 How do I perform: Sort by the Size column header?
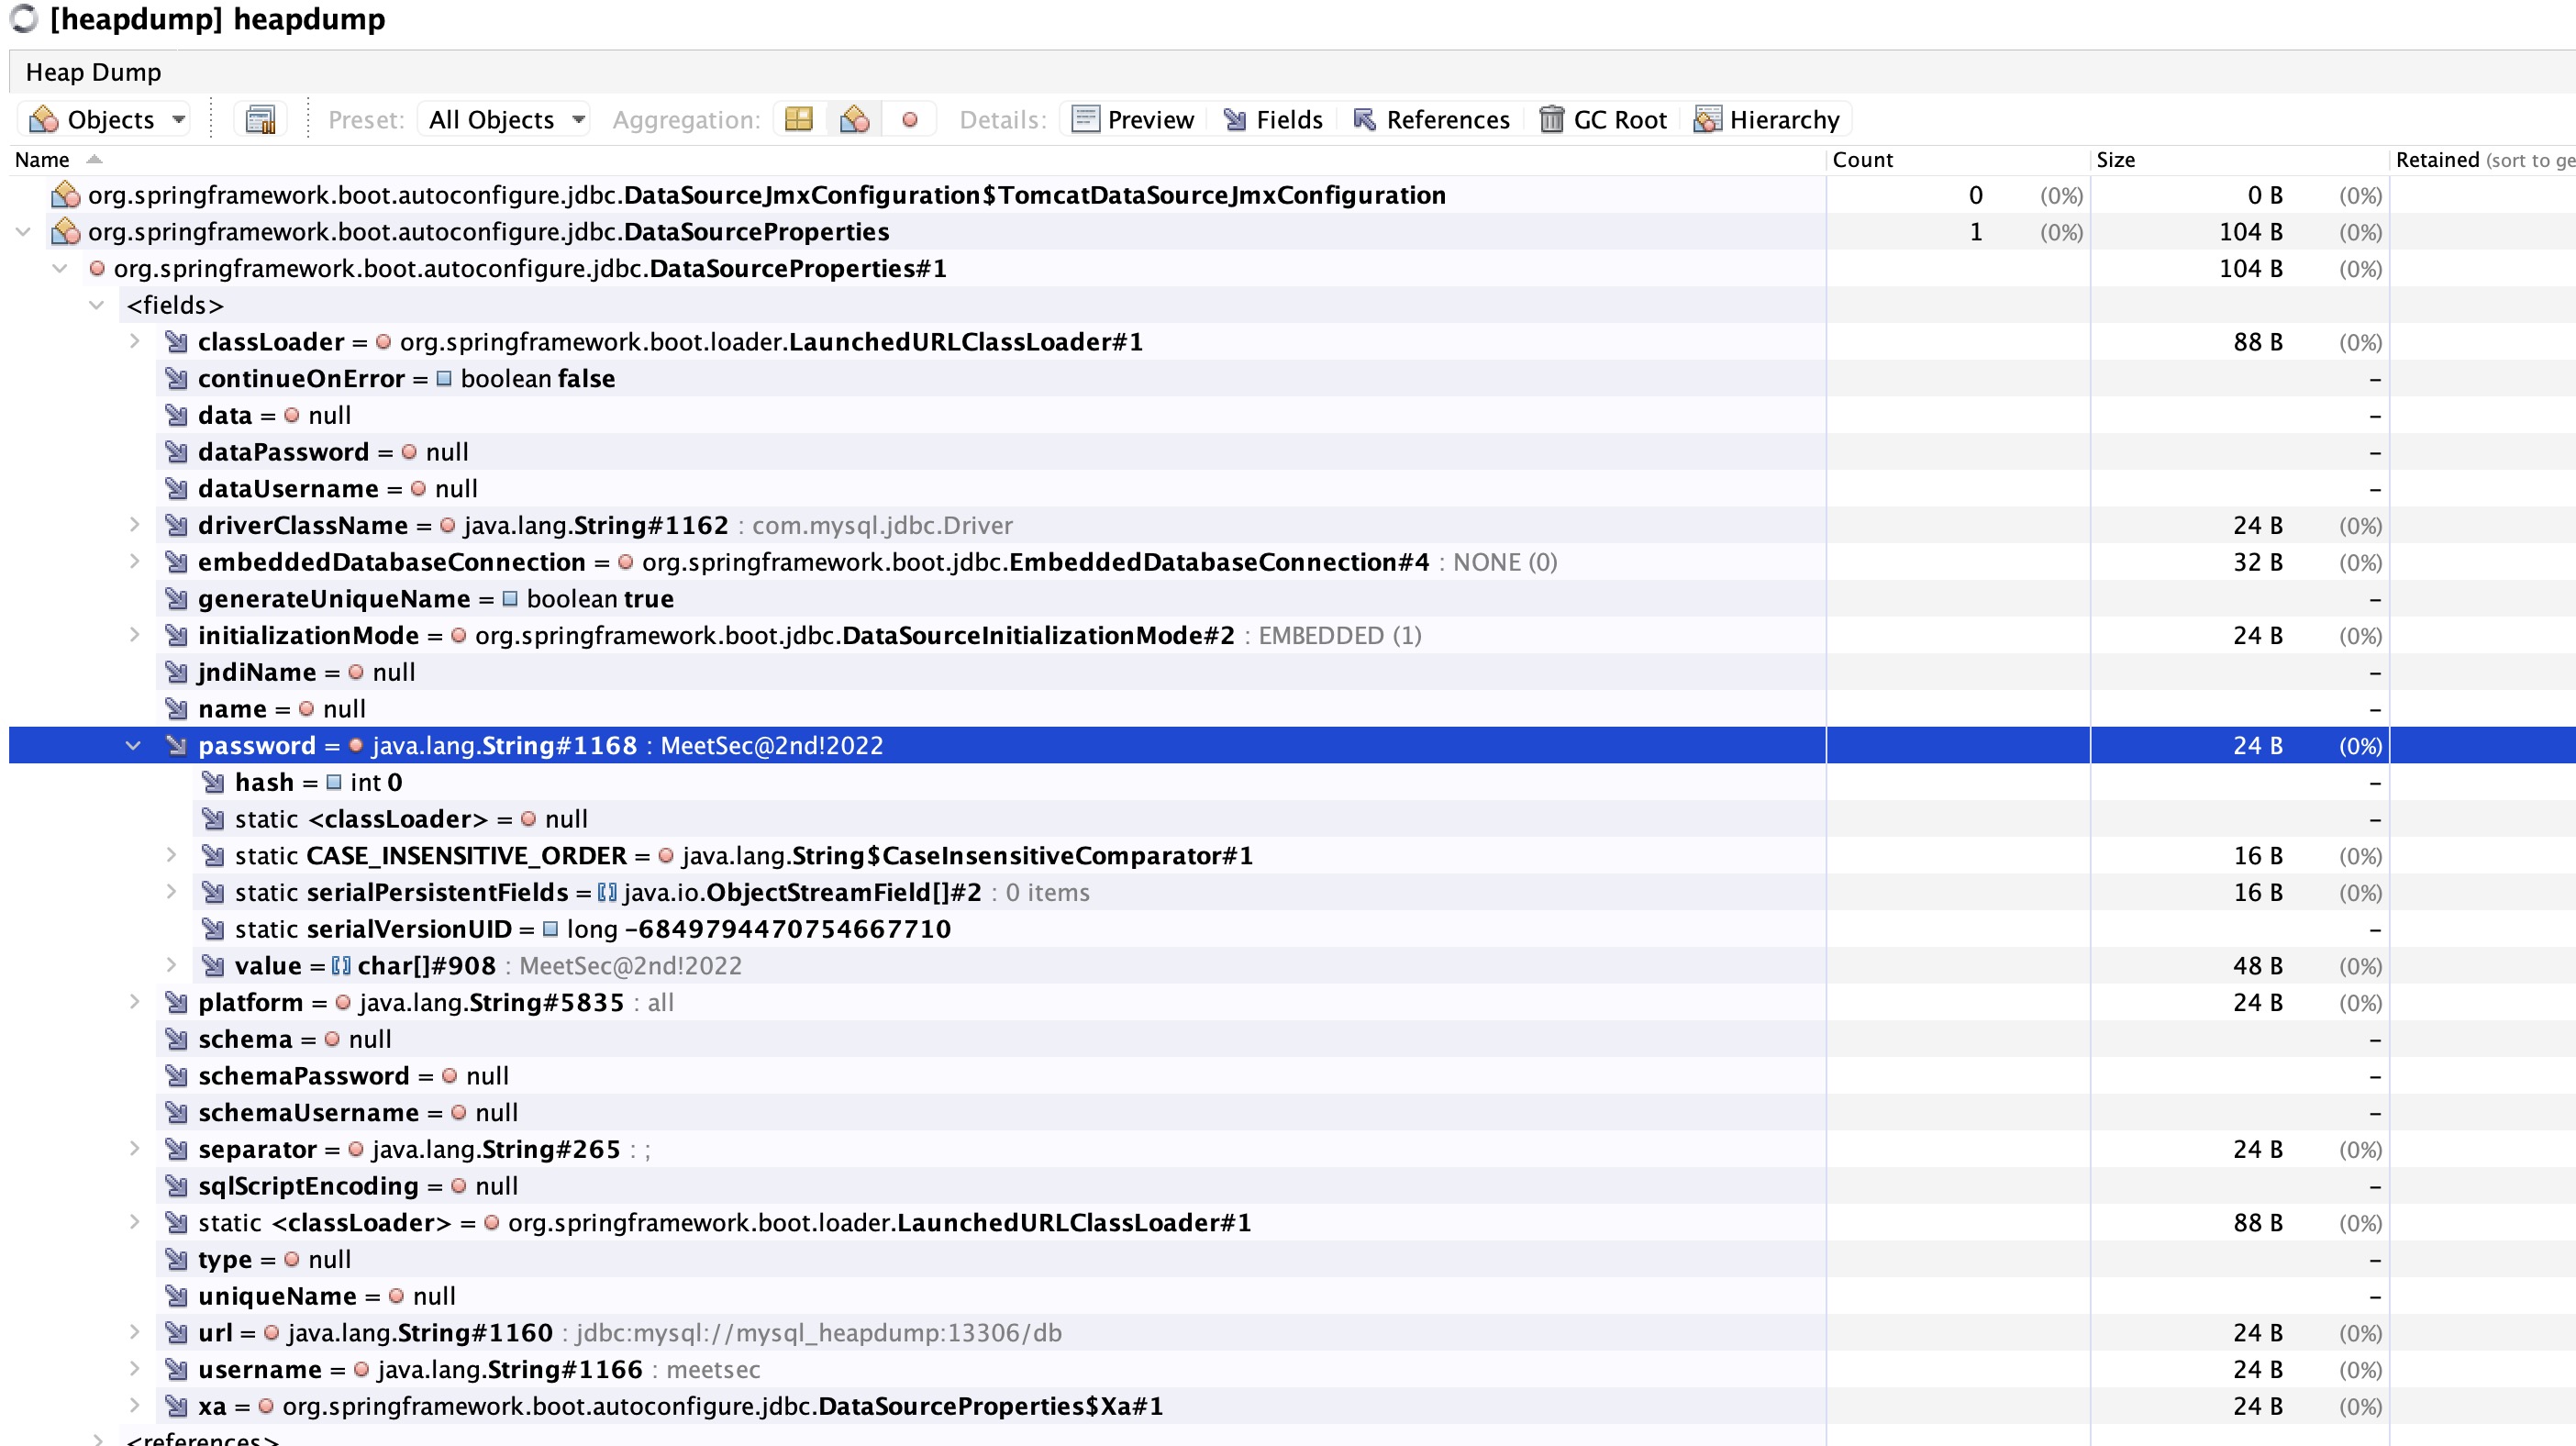(x=2240, y=160)
